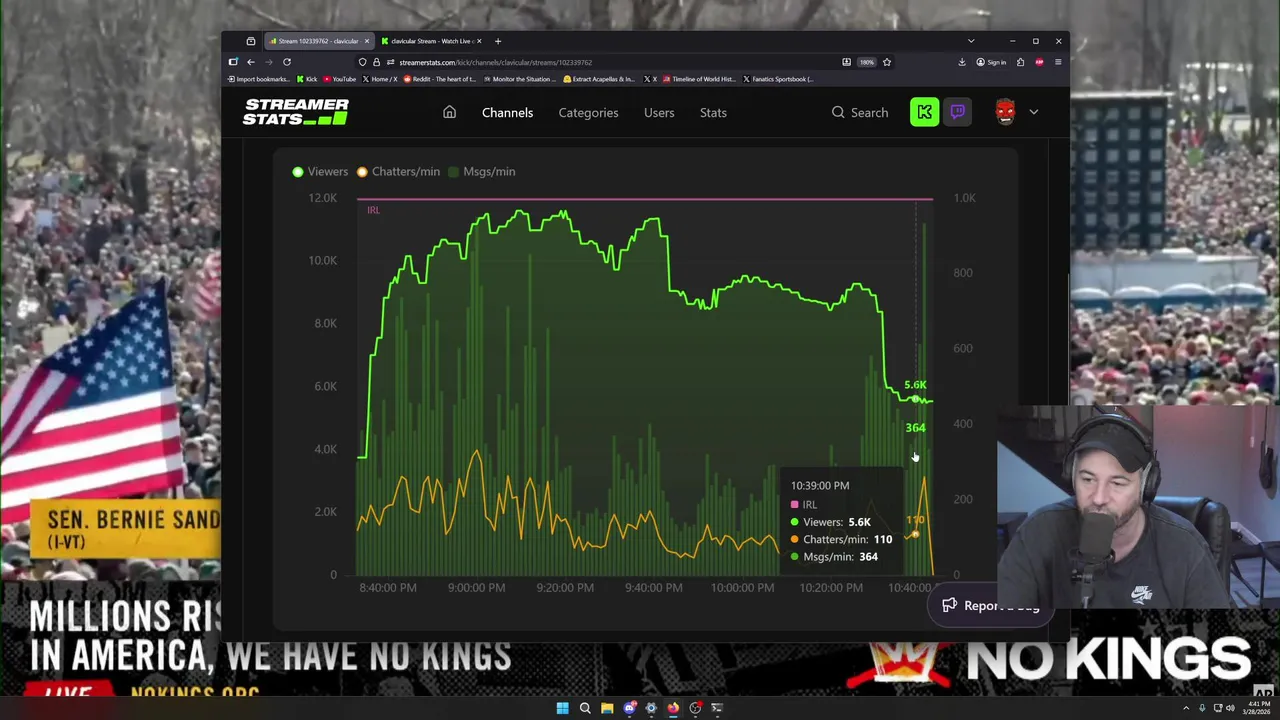Open the taskbar search magnifier

click(585, 708)
